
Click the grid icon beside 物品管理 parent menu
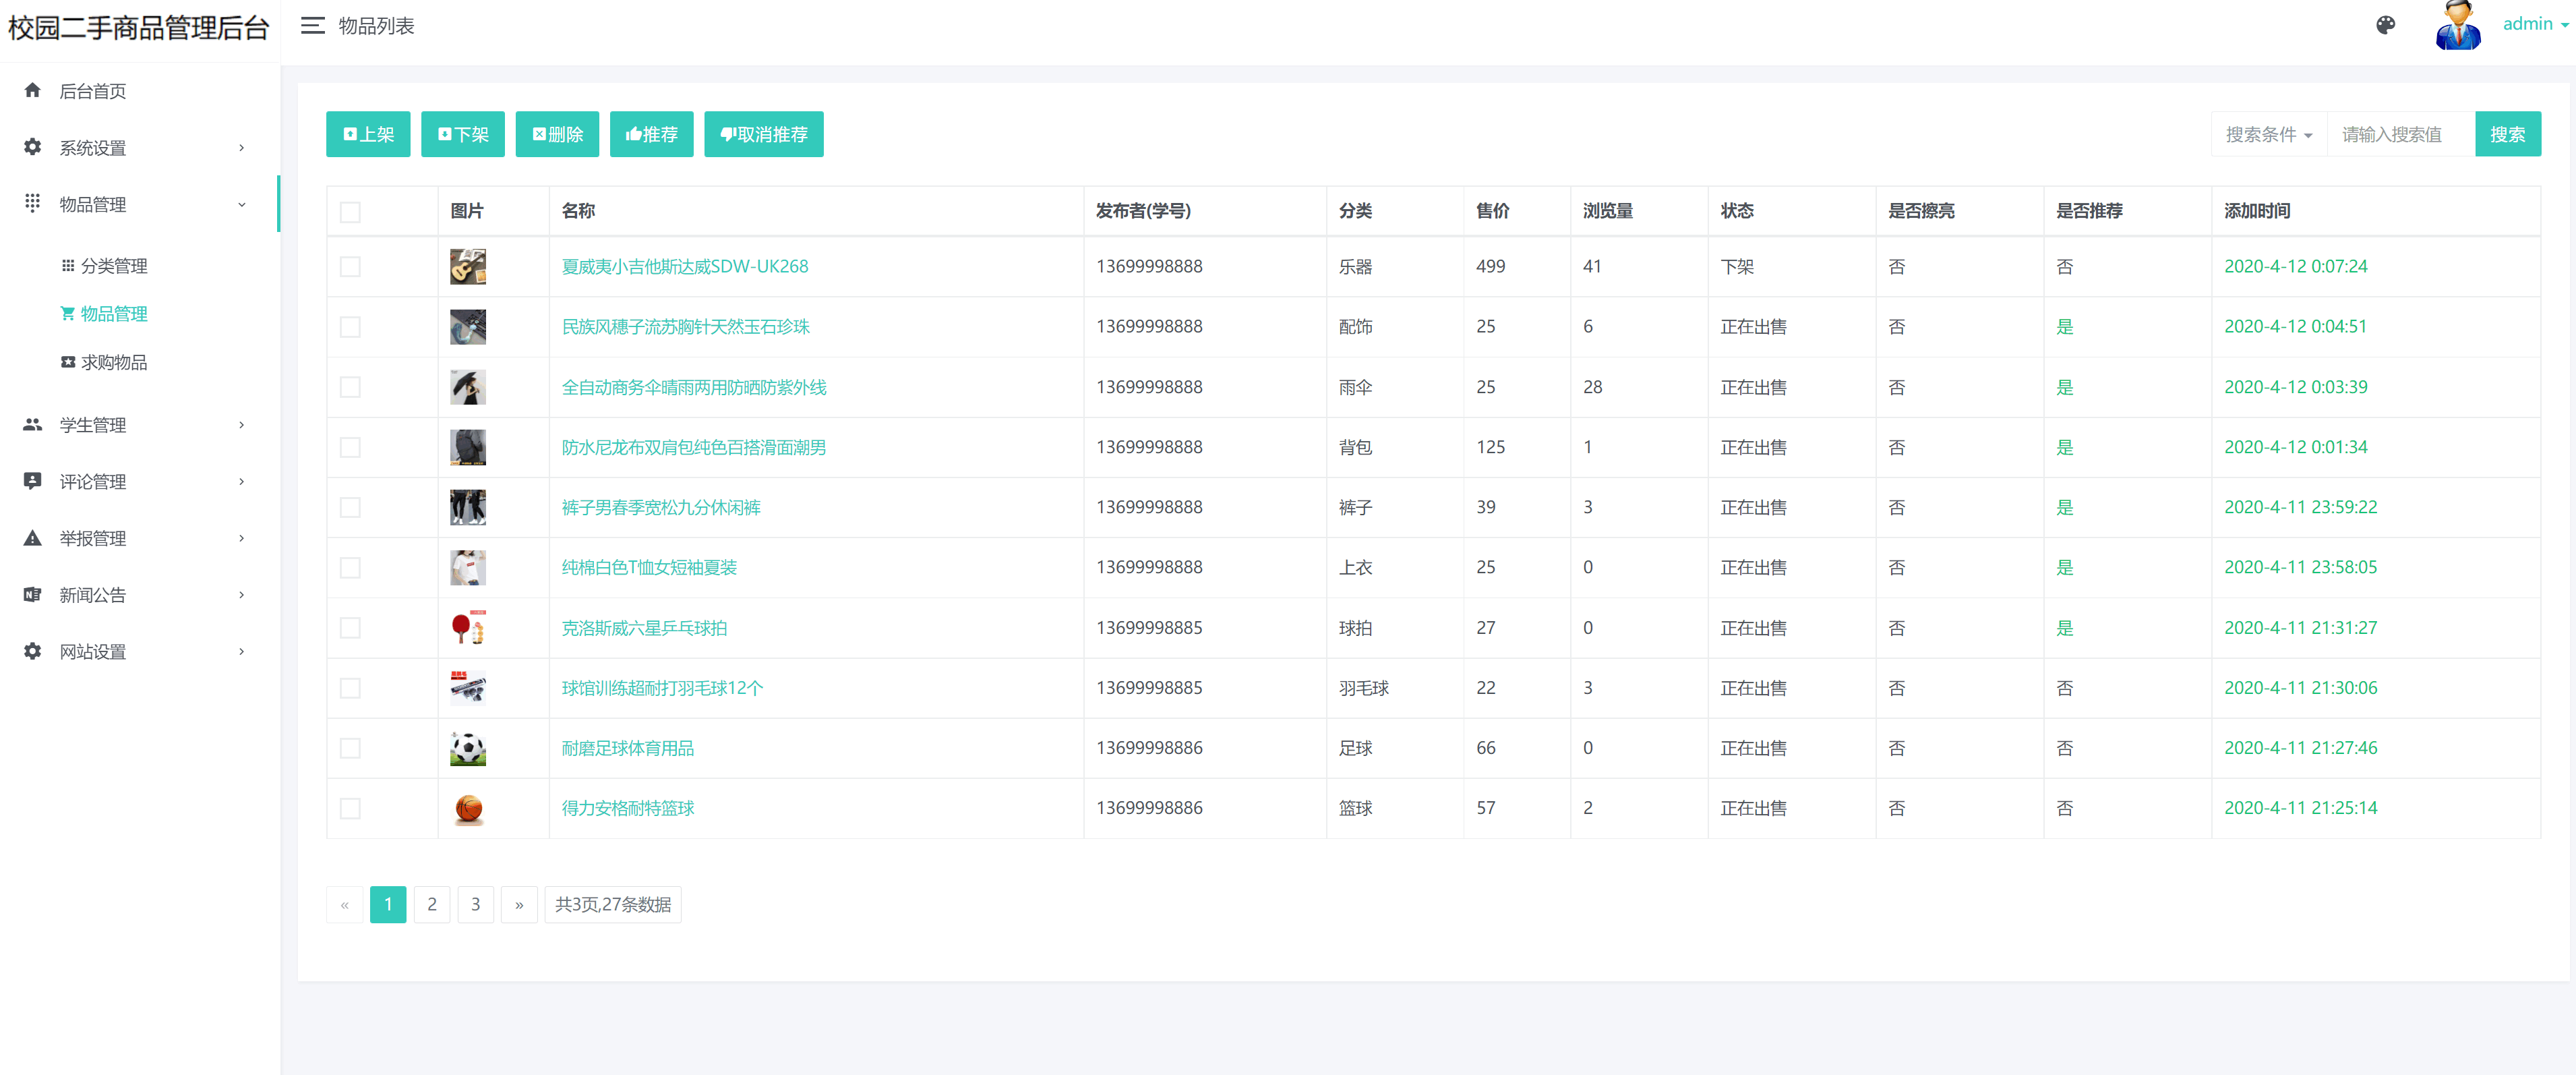33,204
